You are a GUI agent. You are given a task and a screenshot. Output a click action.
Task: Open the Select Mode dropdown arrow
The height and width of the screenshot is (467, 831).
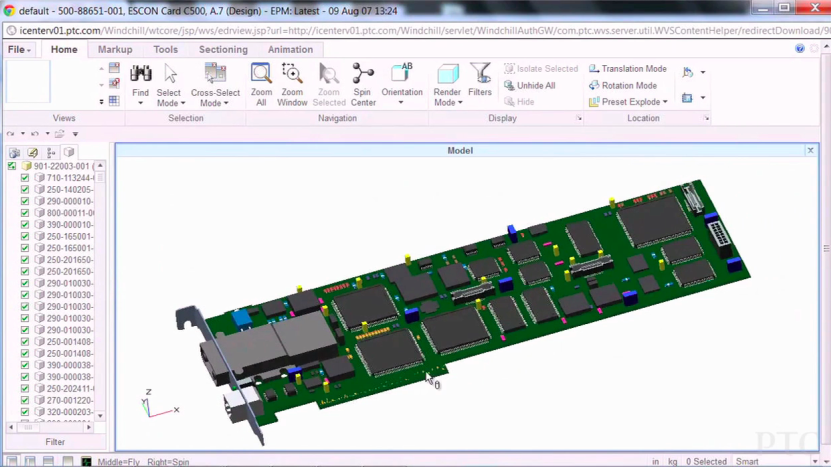coord(183,103)
